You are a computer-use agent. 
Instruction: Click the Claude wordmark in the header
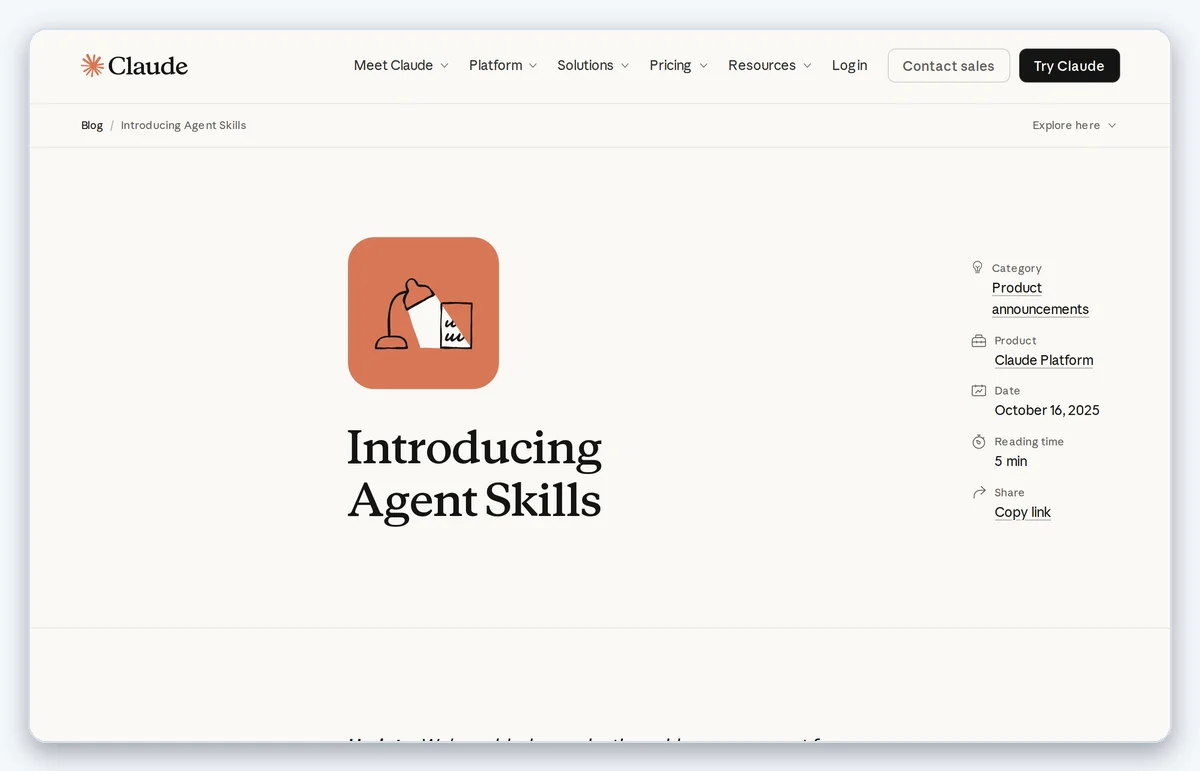tap(148, 66)
